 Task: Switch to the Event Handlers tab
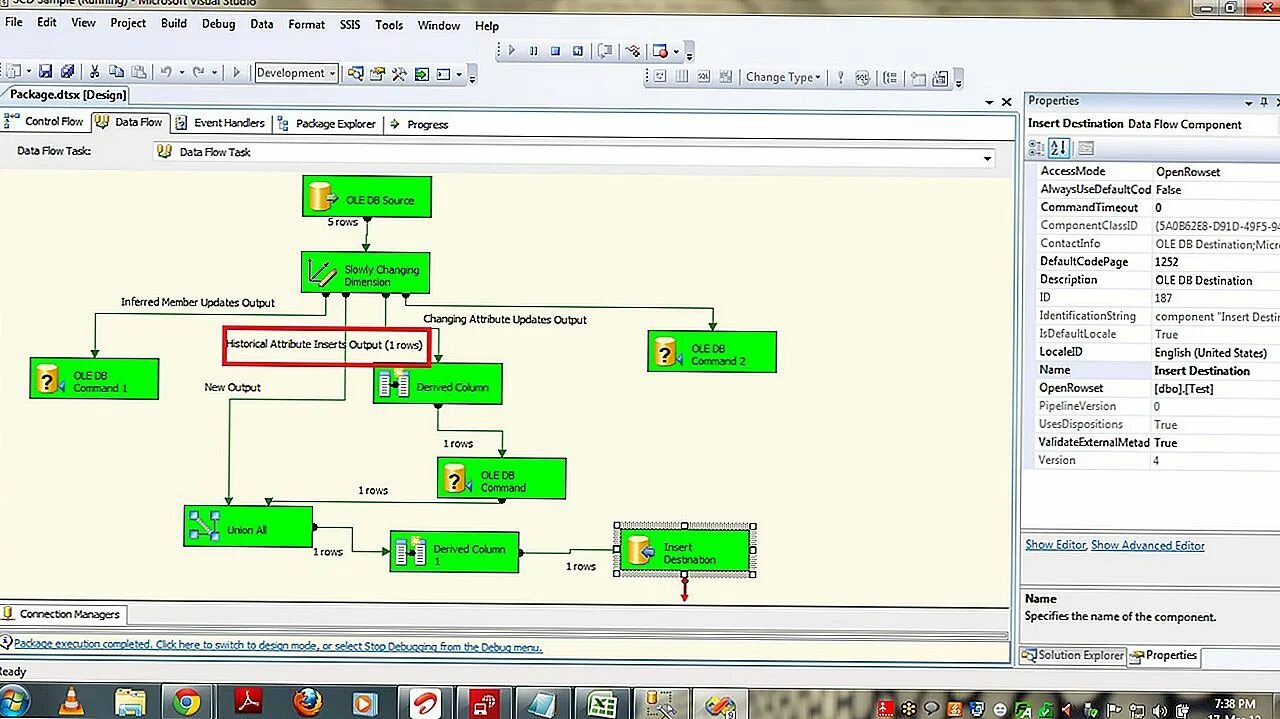220,123
